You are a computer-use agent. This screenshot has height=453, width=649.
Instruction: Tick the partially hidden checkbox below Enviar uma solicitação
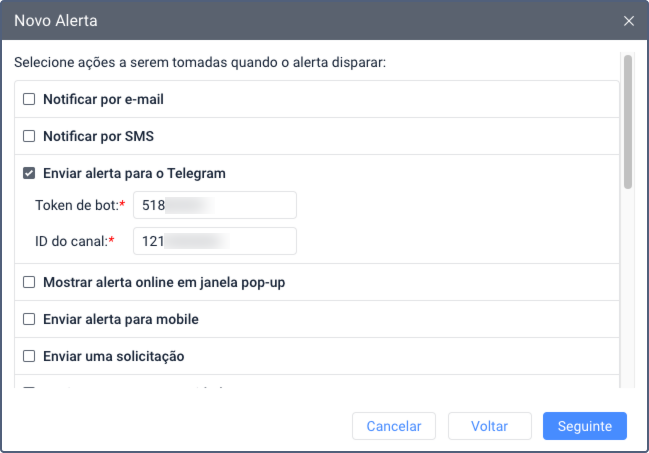(x=29, y=388)
